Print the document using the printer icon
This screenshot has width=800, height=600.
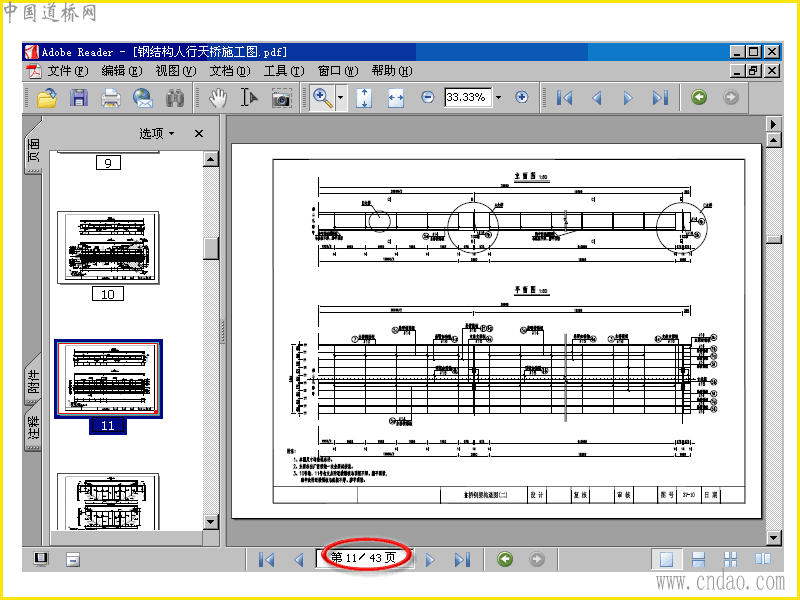(x=111, y=98)
